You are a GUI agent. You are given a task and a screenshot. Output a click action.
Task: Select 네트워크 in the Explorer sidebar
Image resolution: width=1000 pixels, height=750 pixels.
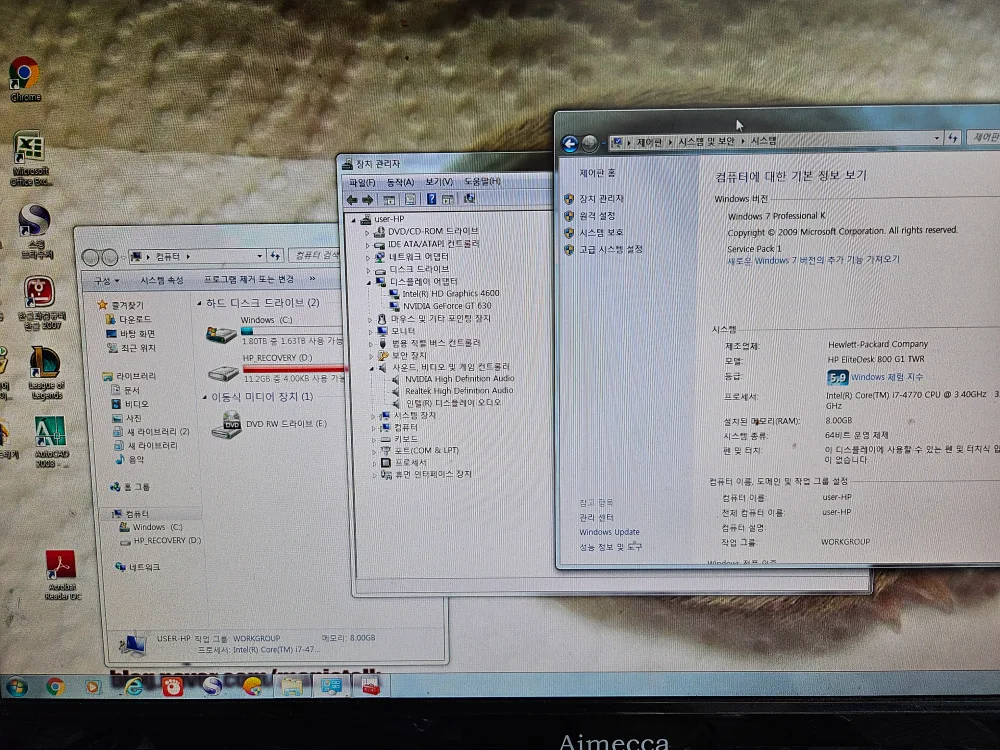pyautogui.click(x=144, y=567)
